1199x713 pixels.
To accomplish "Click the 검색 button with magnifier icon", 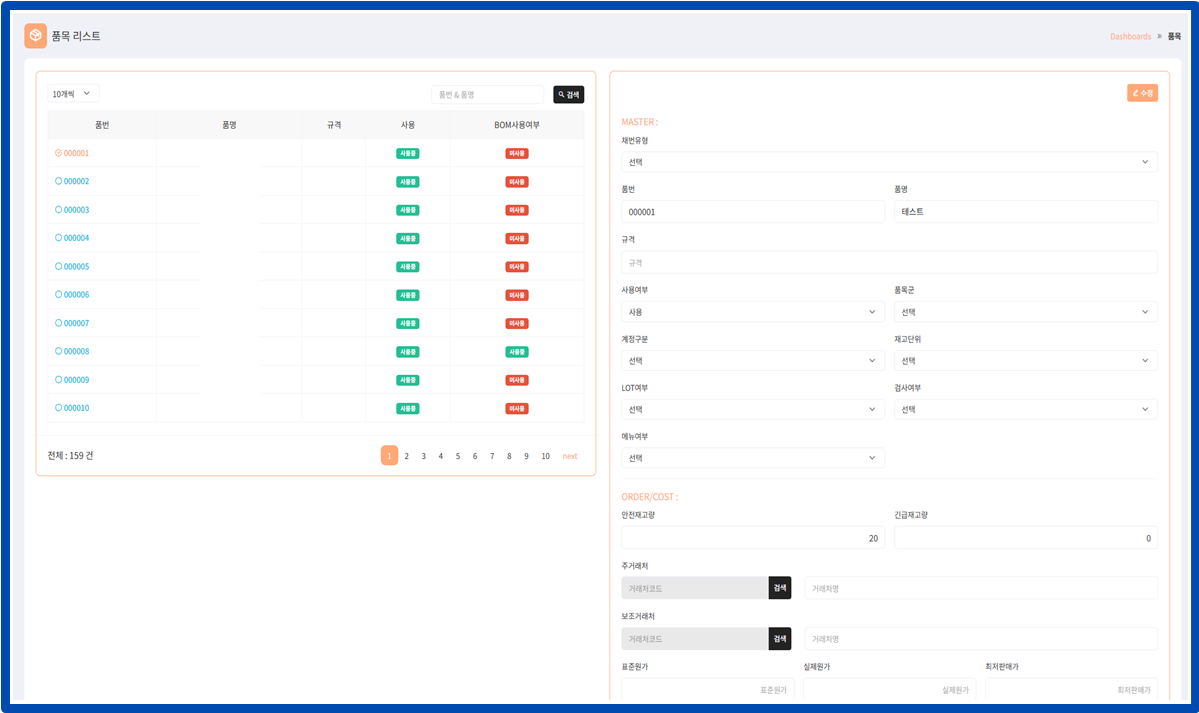I will click(568, 95).
